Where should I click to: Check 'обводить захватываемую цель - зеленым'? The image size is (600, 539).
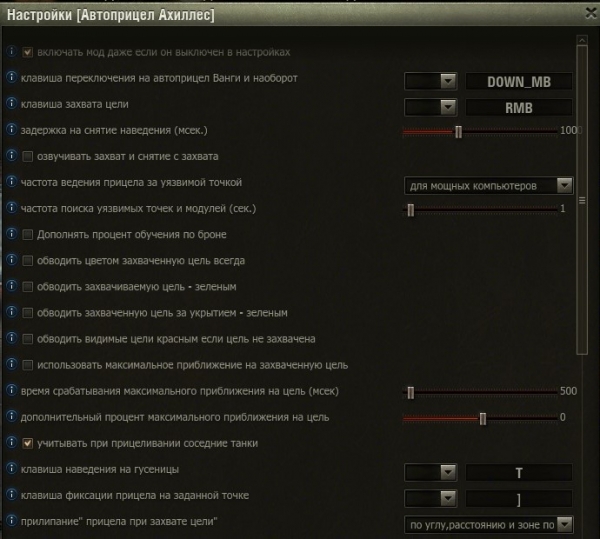coord(28,287)
